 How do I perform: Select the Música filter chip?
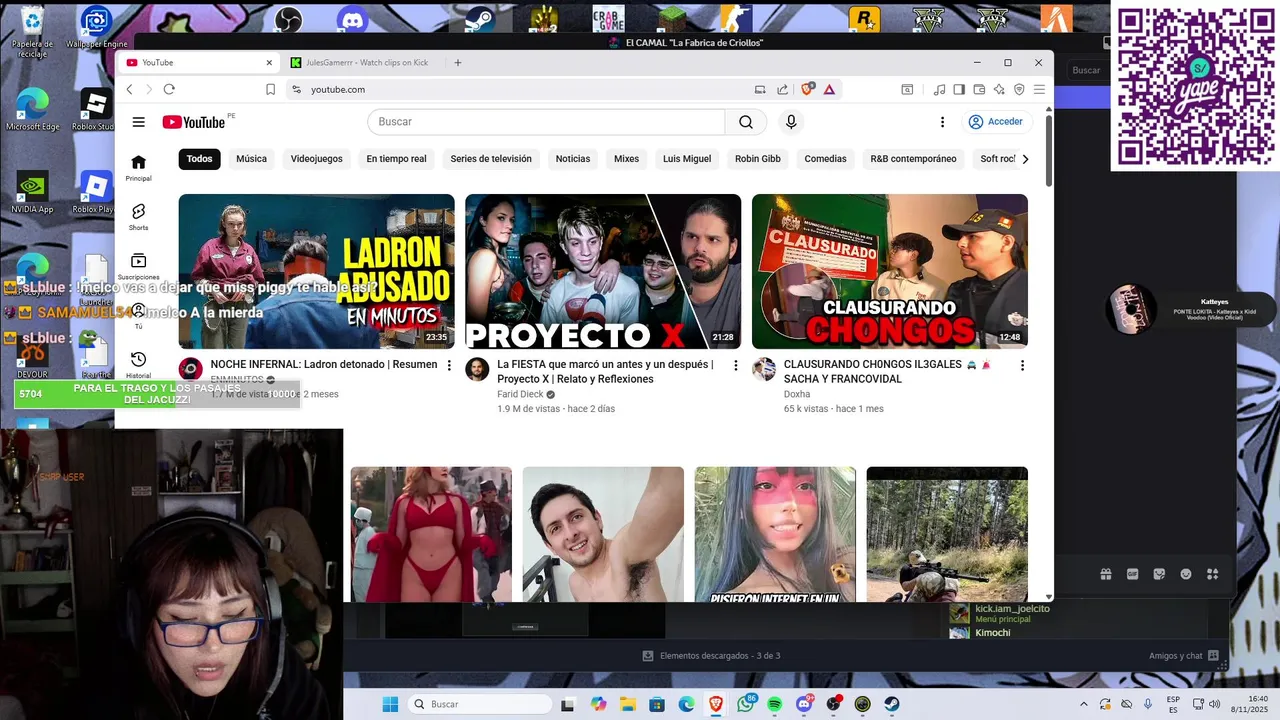(251, 159)
